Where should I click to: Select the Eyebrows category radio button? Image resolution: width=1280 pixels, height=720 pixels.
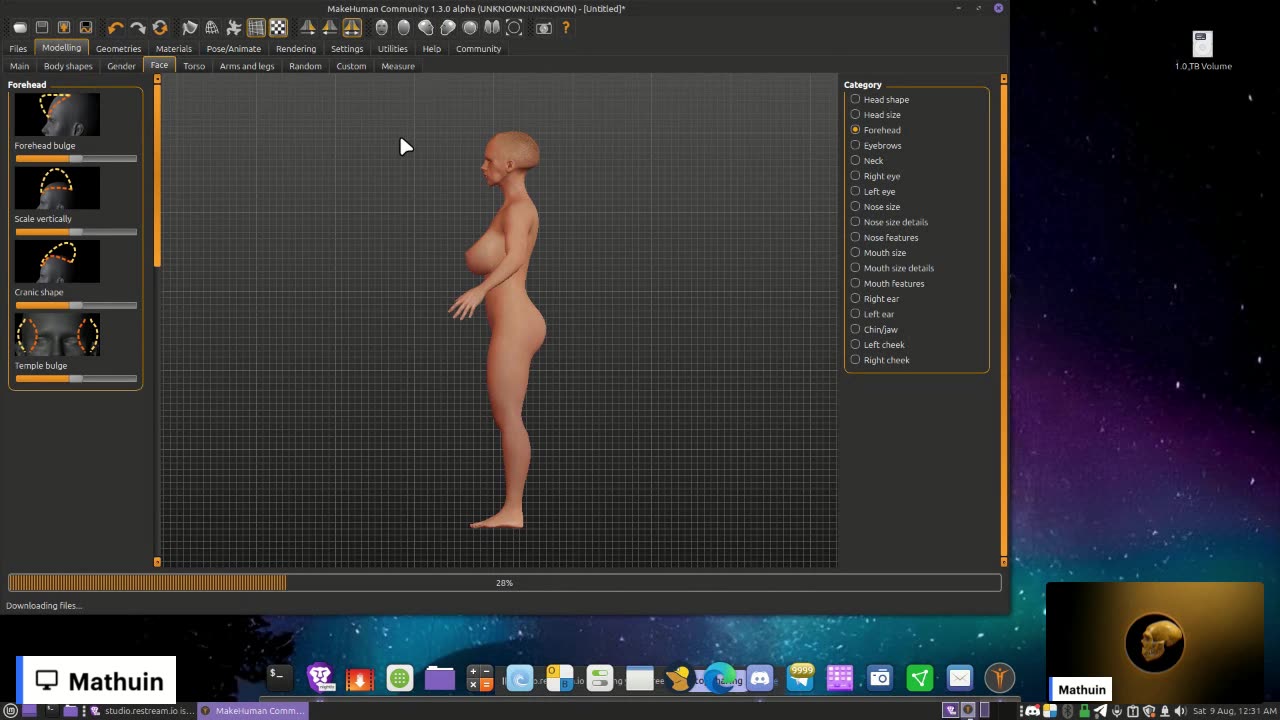(855, 145)
